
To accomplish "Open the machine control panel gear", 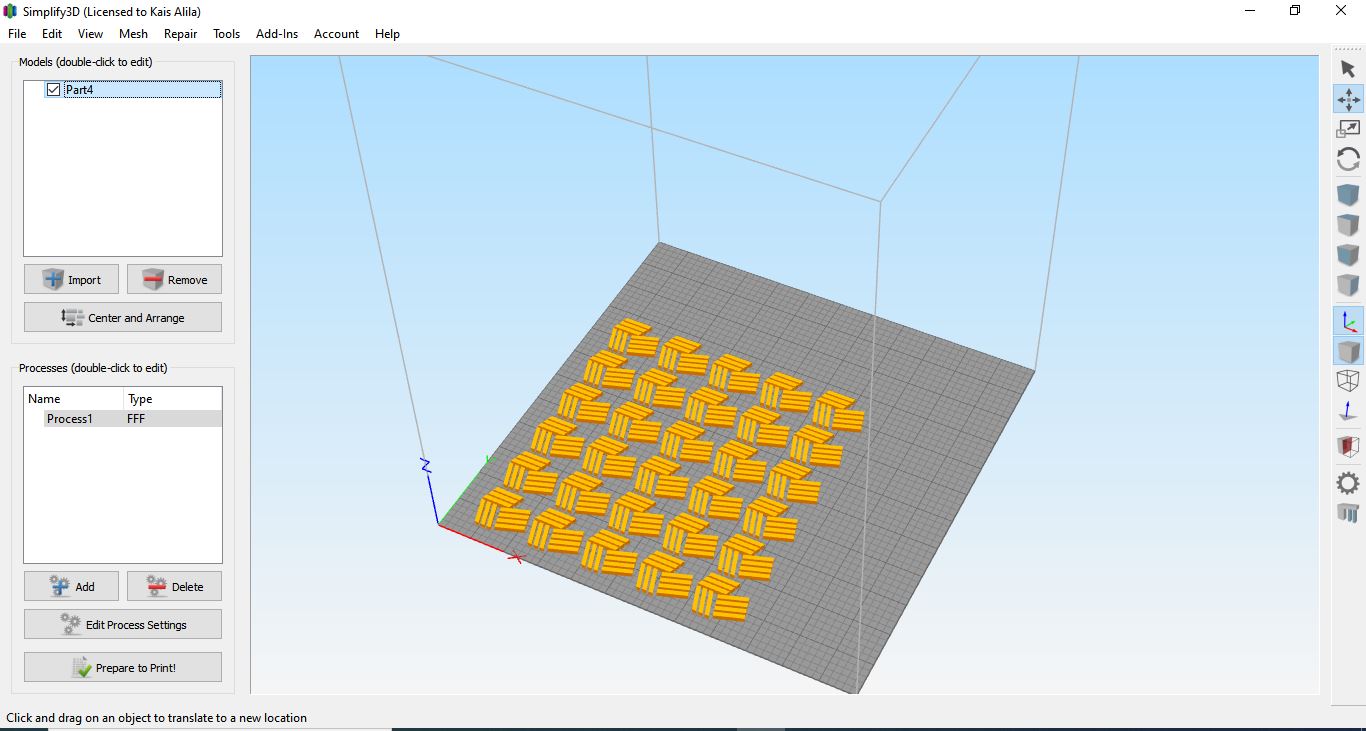I will 1348,483.
